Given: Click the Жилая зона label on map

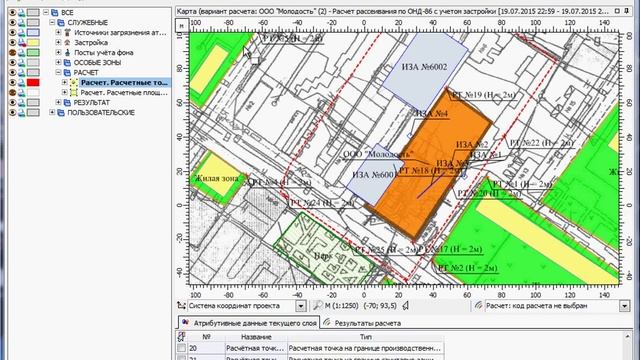Looking at the screenshot, I should click(216, 179).
